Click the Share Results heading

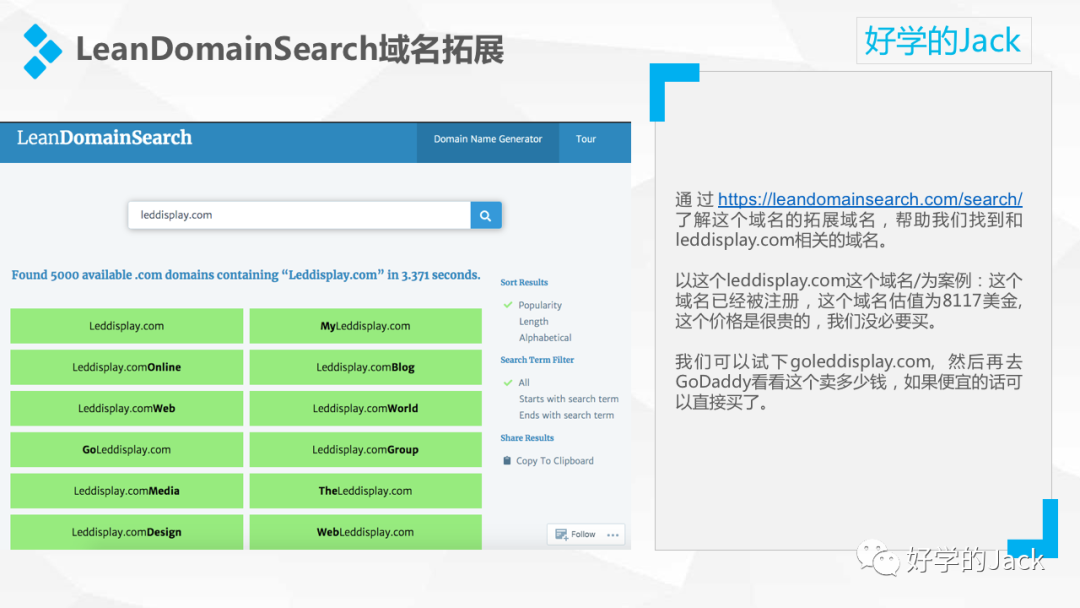tap(527, 438)
